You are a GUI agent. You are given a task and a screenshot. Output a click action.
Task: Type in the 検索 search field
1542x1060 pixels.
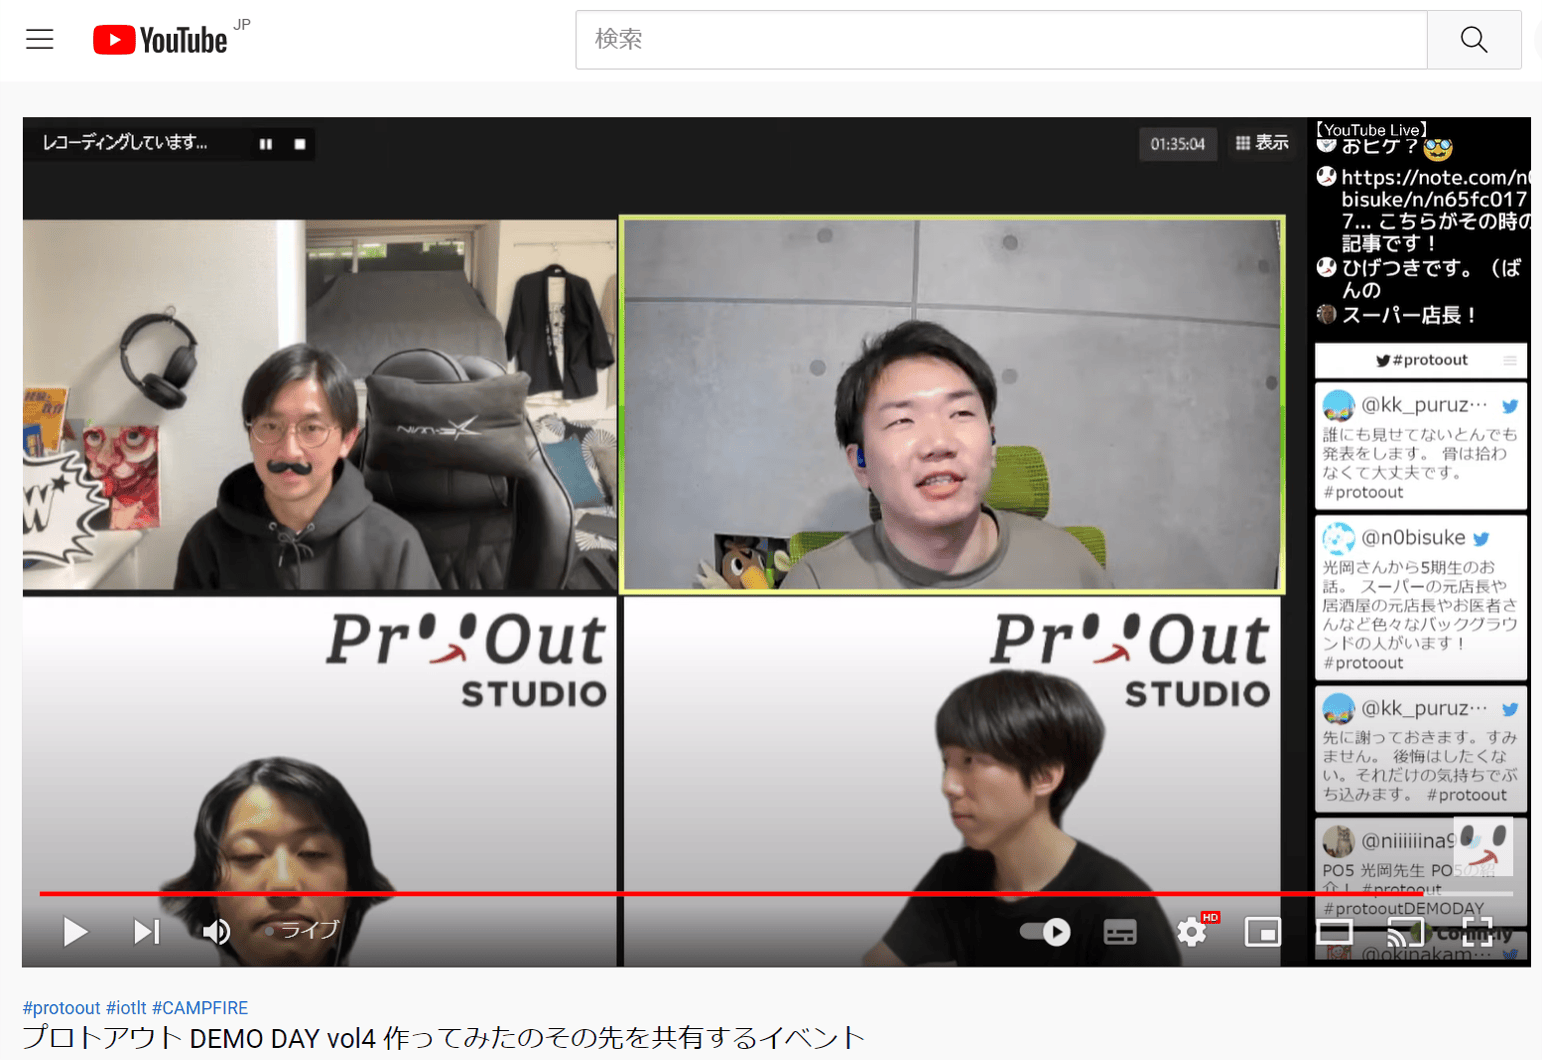1000,40
